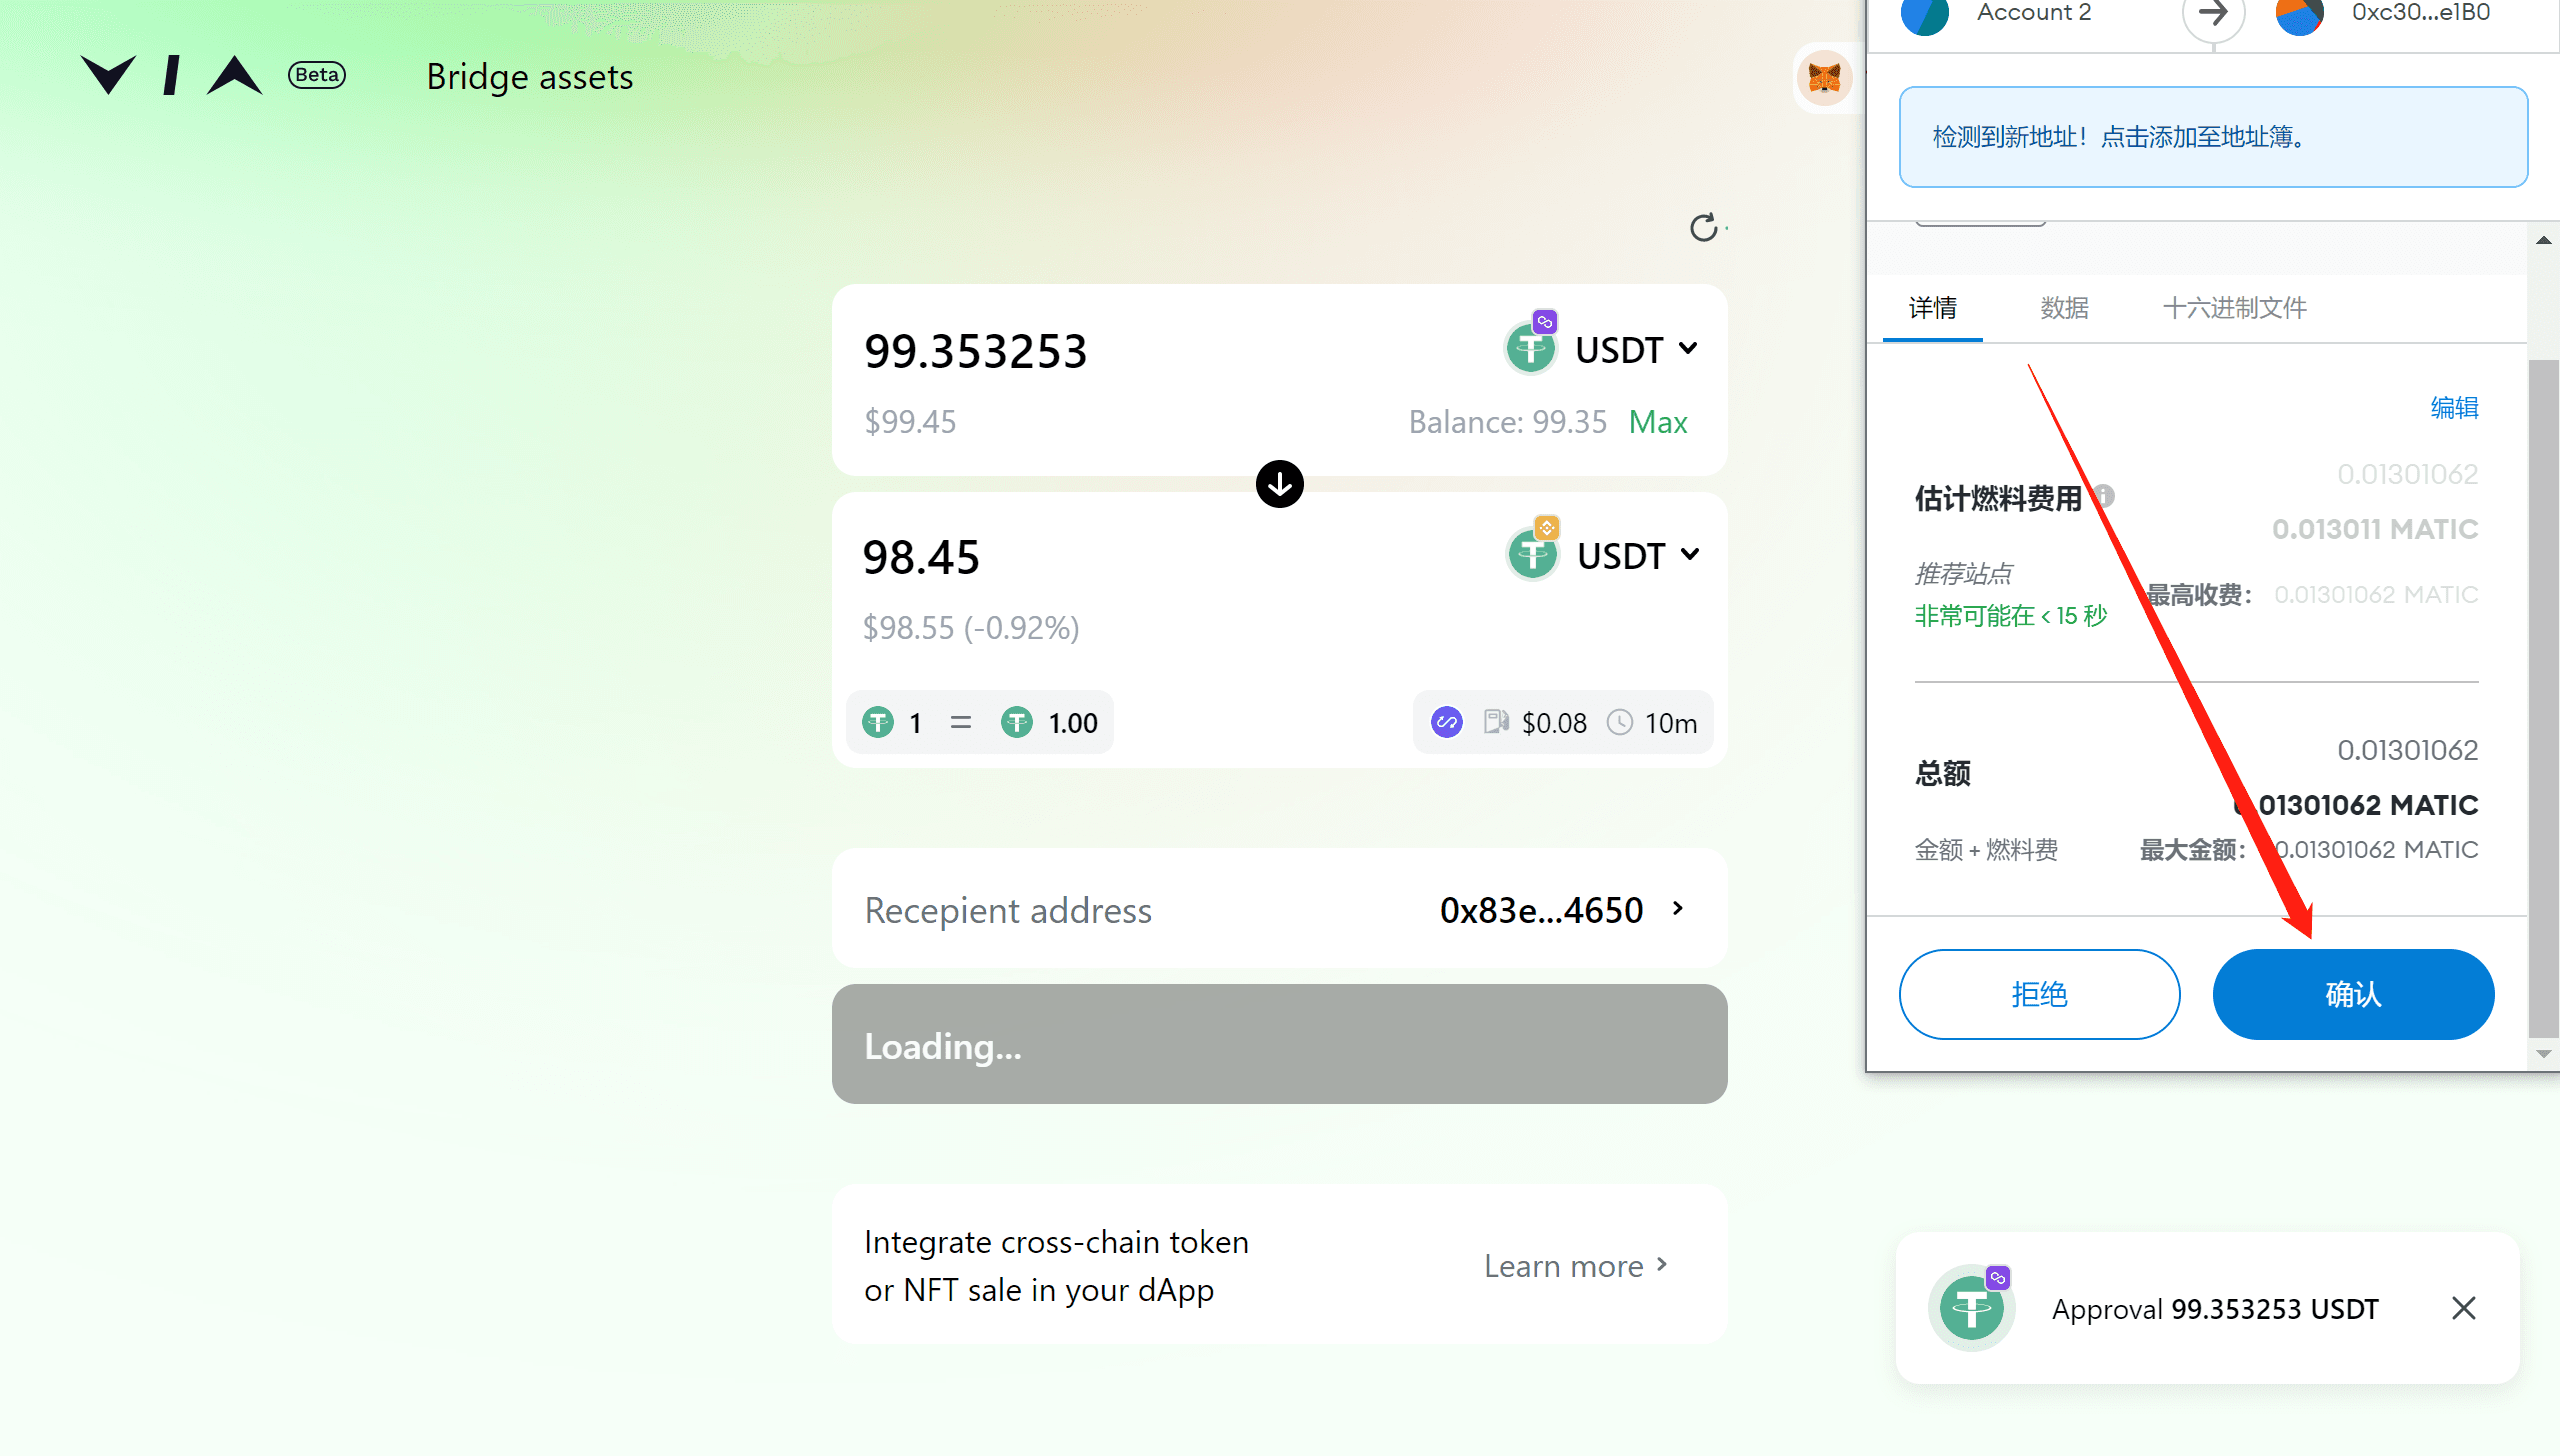Click the arrow between accounts
2560x1456 pixels.
tap(2213, 14)
